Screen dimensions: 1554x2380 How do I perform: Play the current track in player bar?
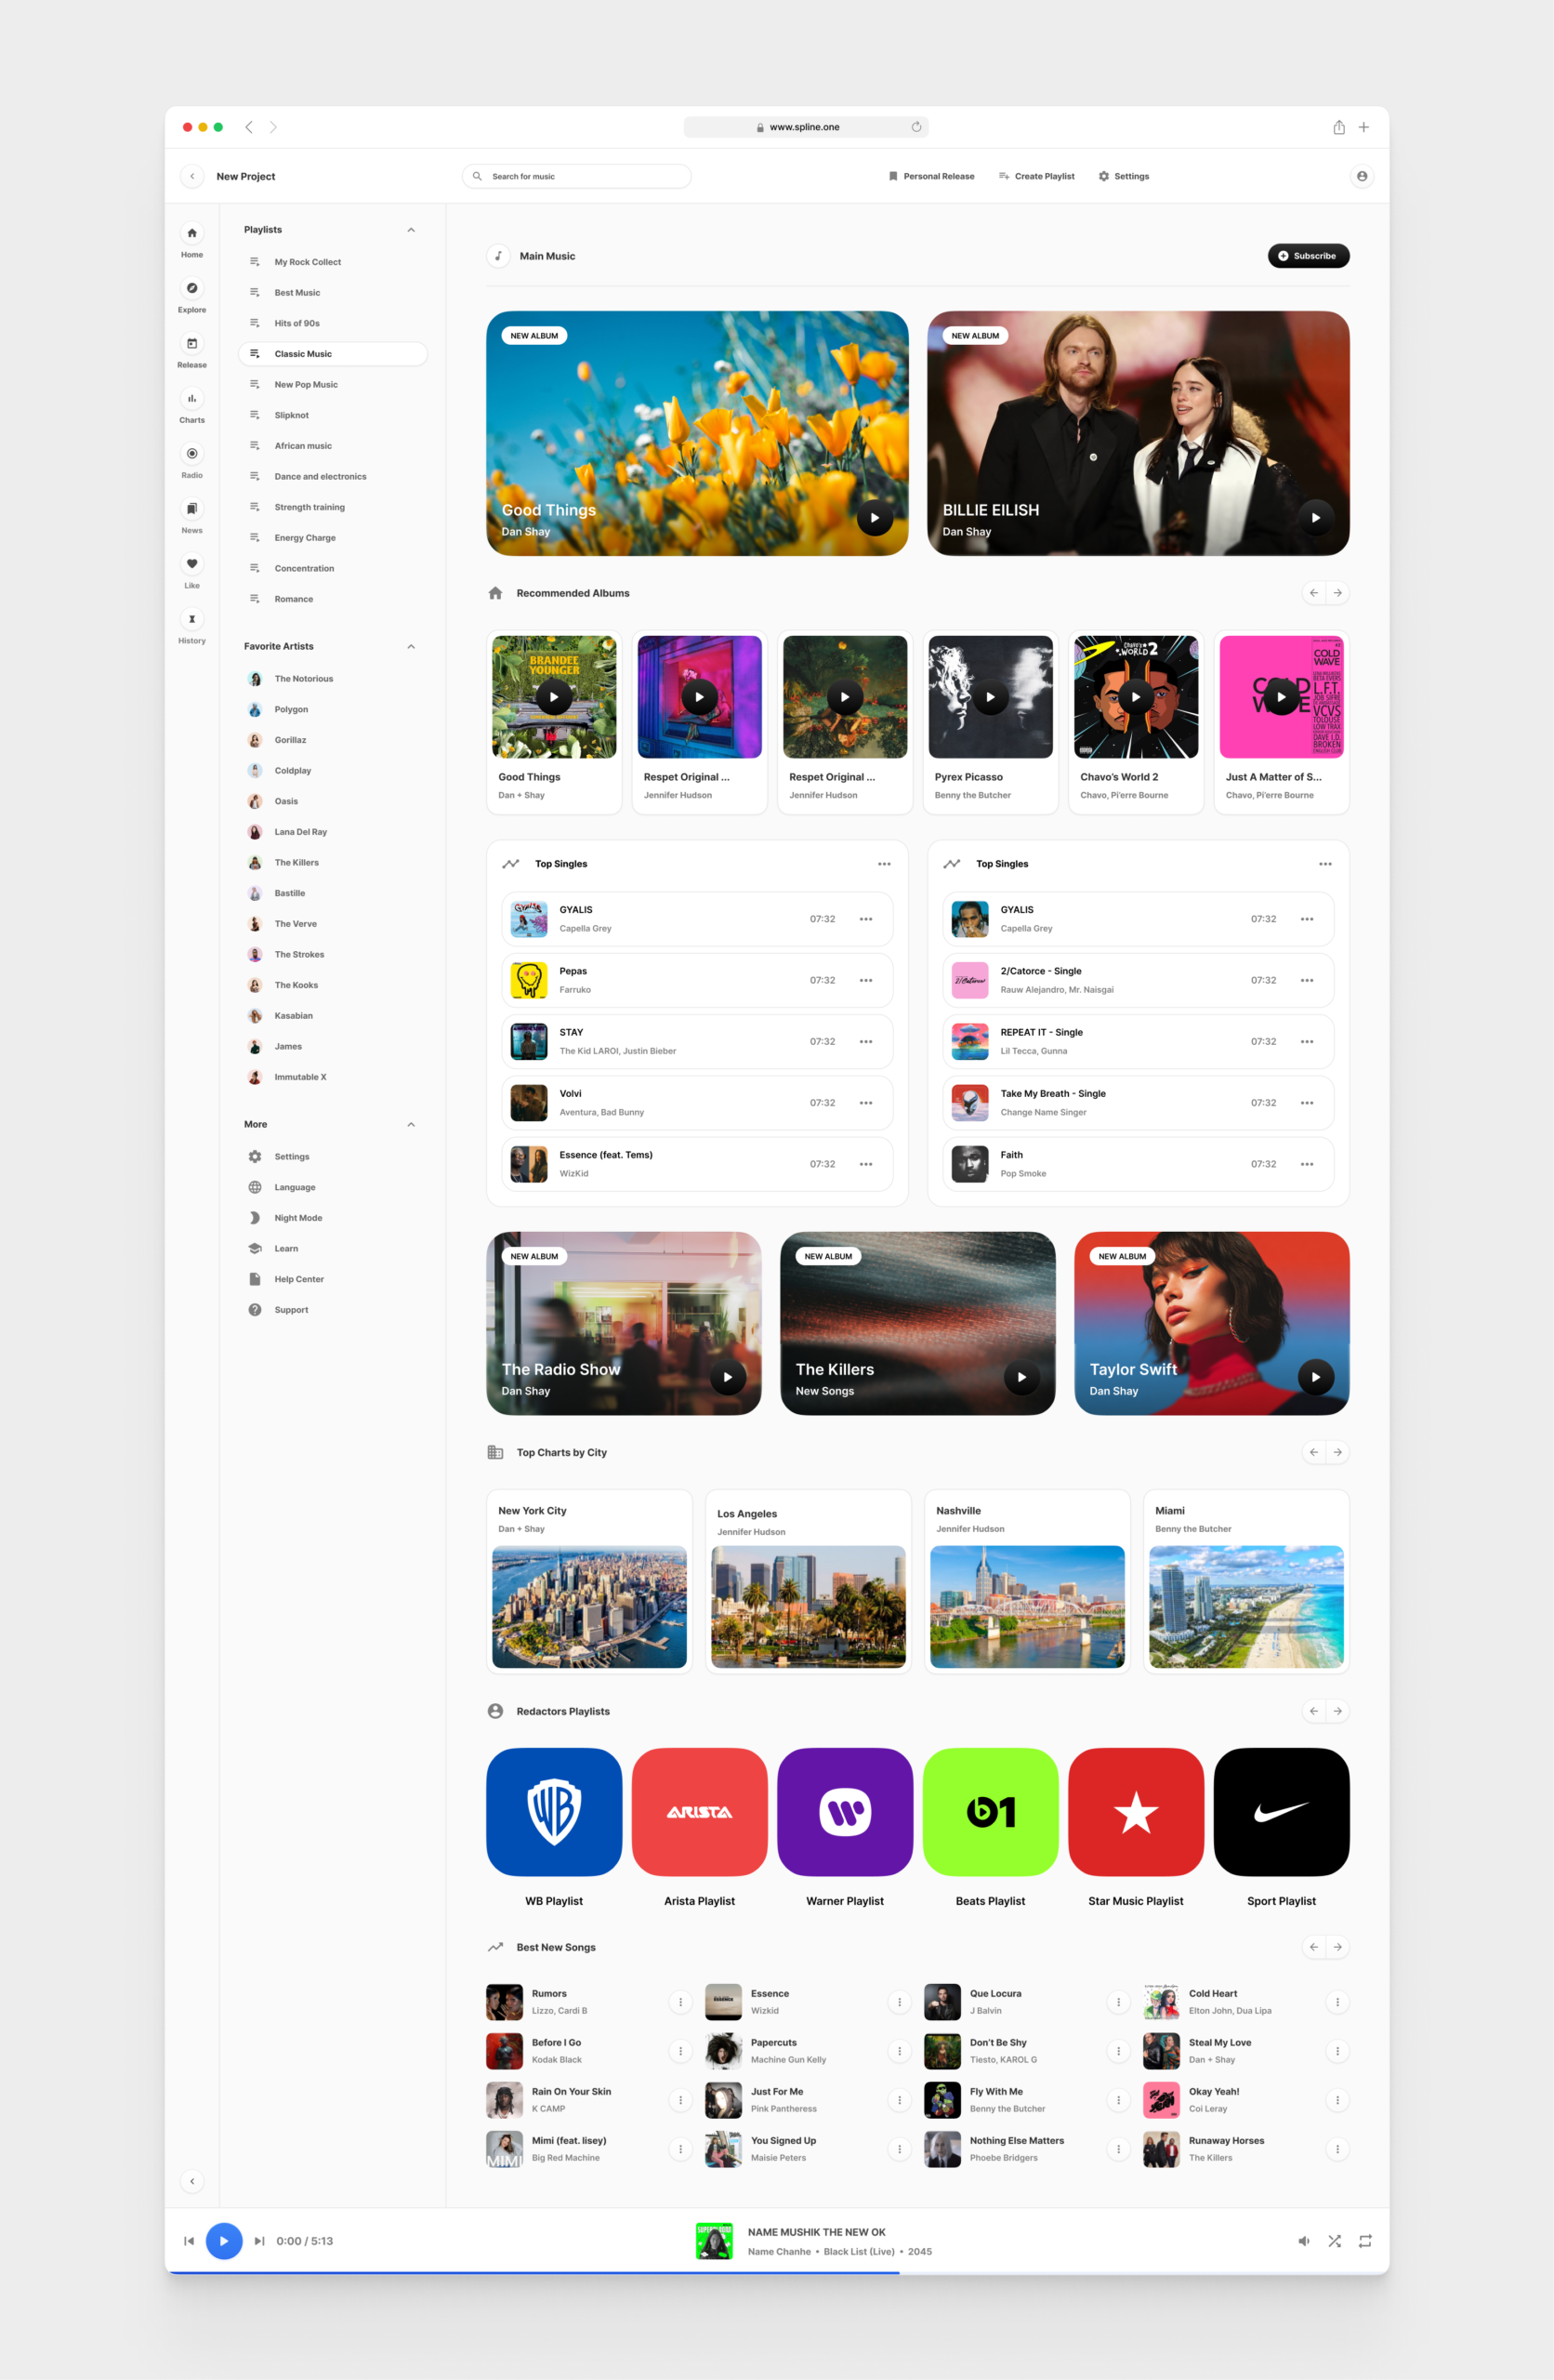click(x=224, y=2241)
